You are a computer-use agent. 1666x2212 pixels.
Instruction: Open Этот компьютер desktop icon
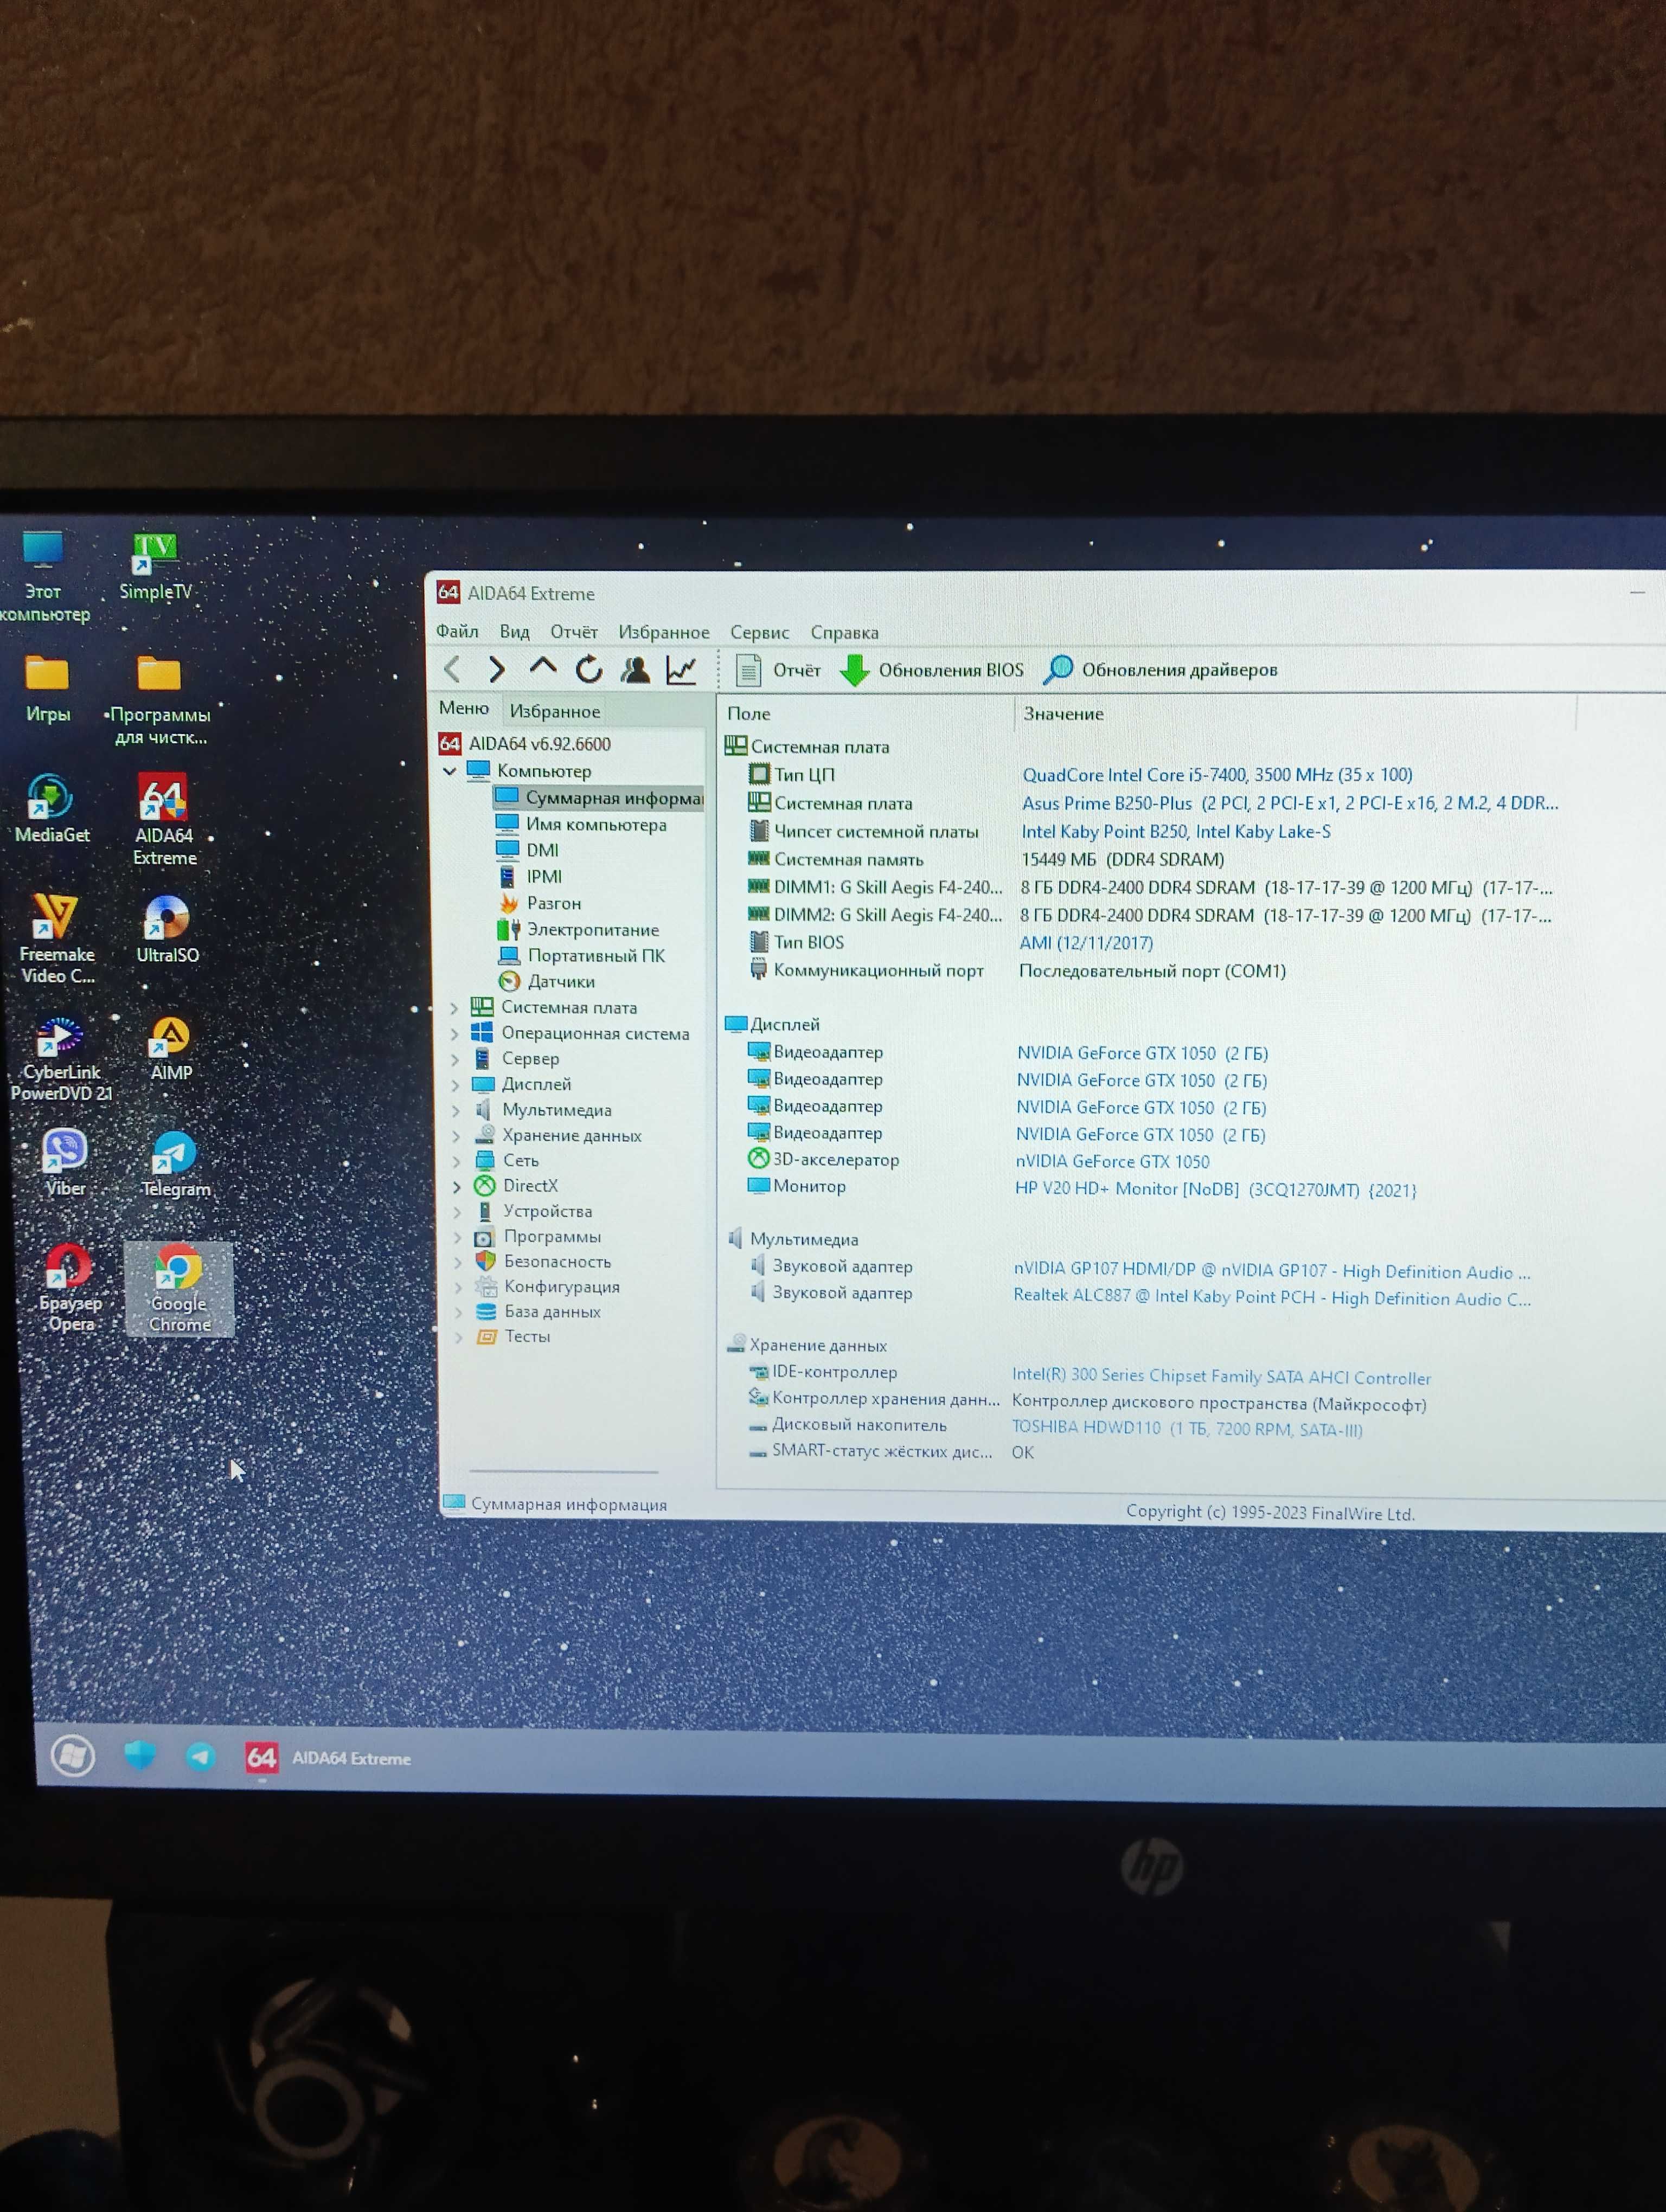click(43, 576)
